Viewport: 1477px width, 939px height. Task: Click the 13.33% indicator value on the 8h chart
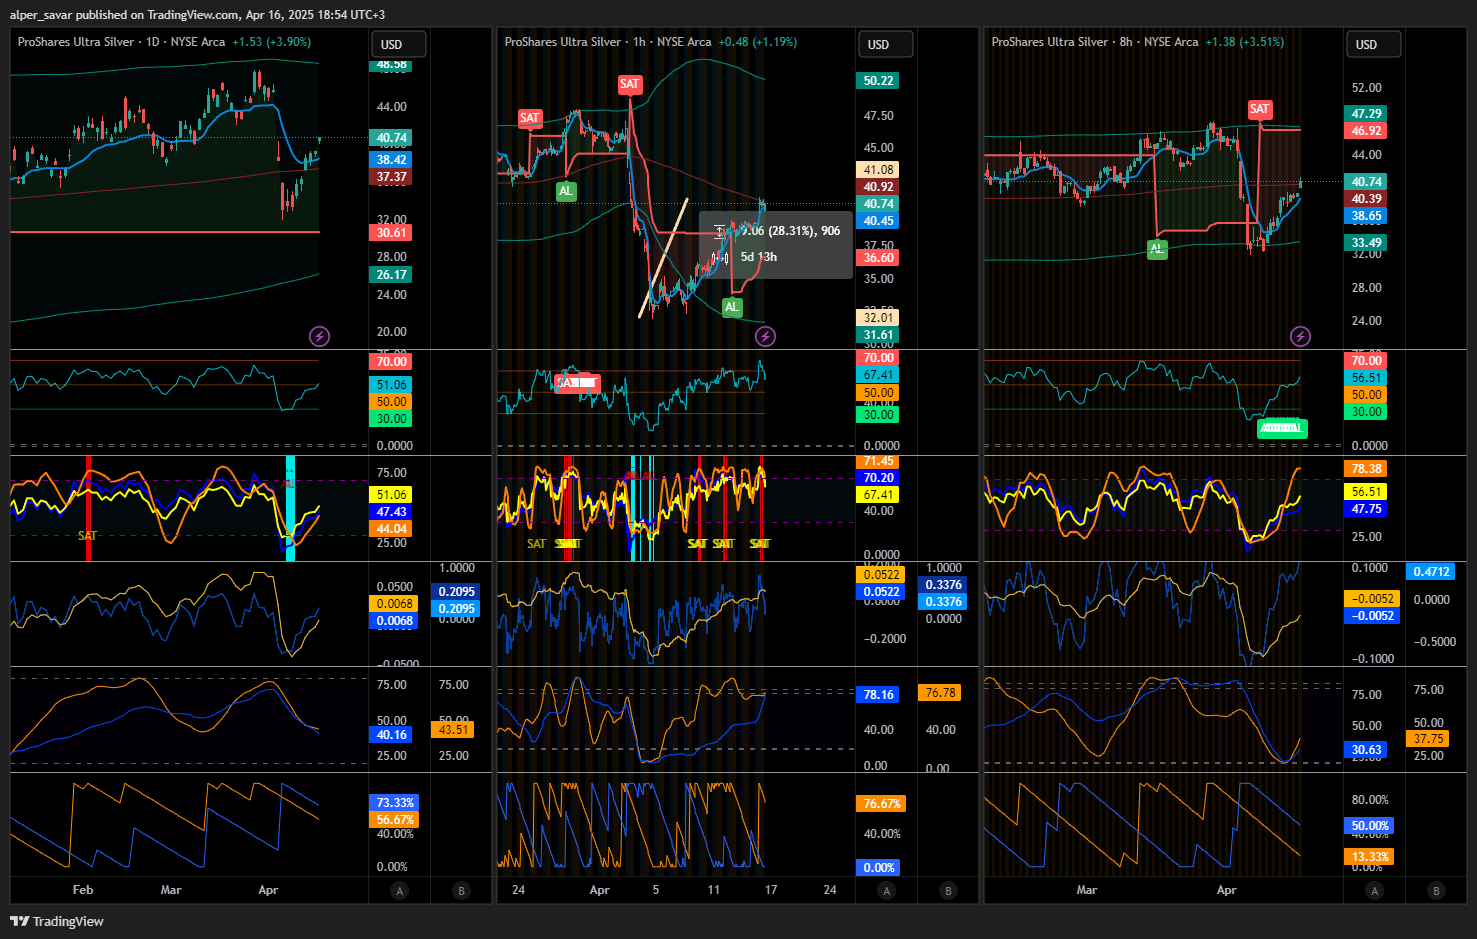[1370, 857]
